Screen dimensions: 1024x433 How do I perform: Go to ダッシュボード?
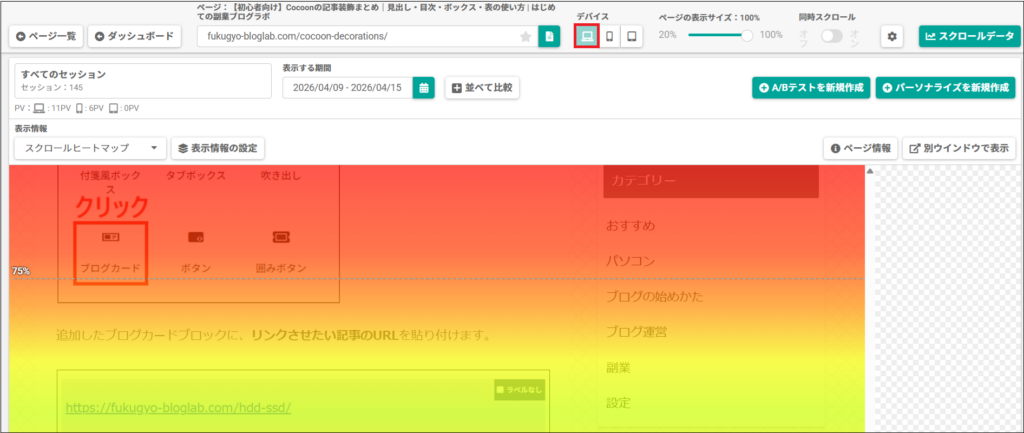(x=134, y=37)
